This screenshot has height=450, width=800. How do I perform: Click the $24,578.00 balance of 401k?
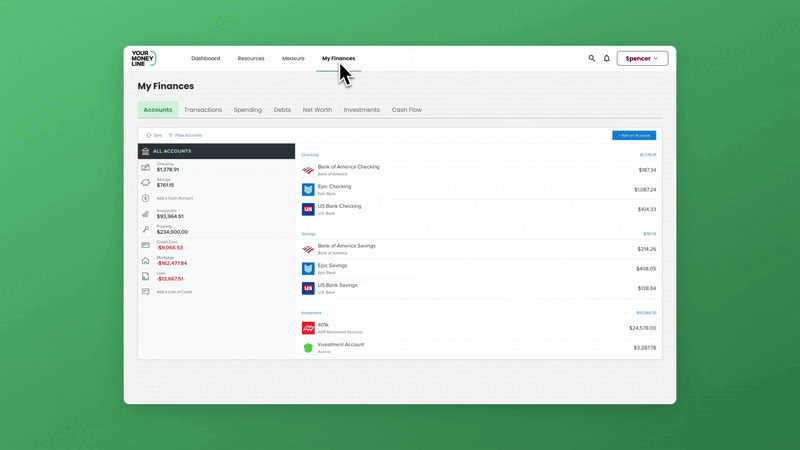click(642, 328)
